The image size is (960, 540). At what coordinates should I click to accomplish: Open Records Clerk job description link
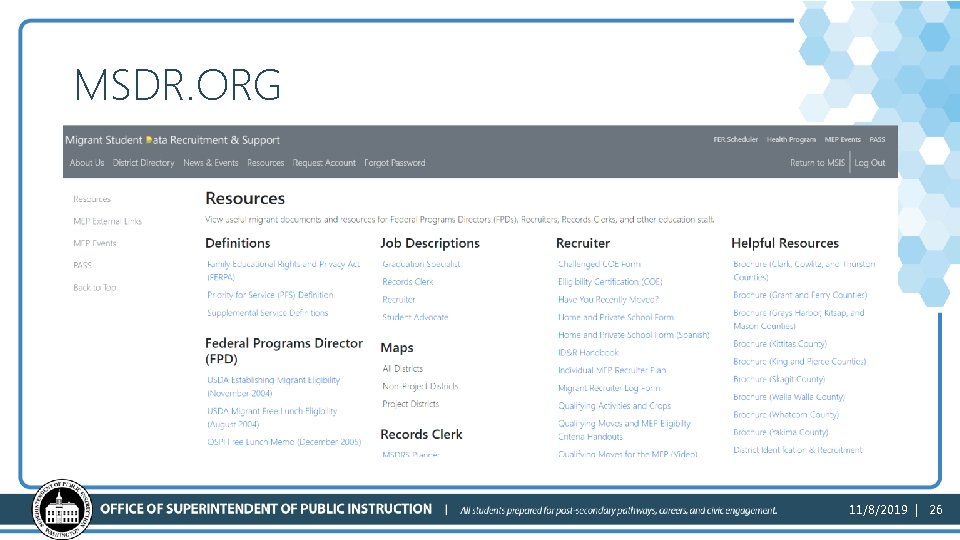point(407,282)
